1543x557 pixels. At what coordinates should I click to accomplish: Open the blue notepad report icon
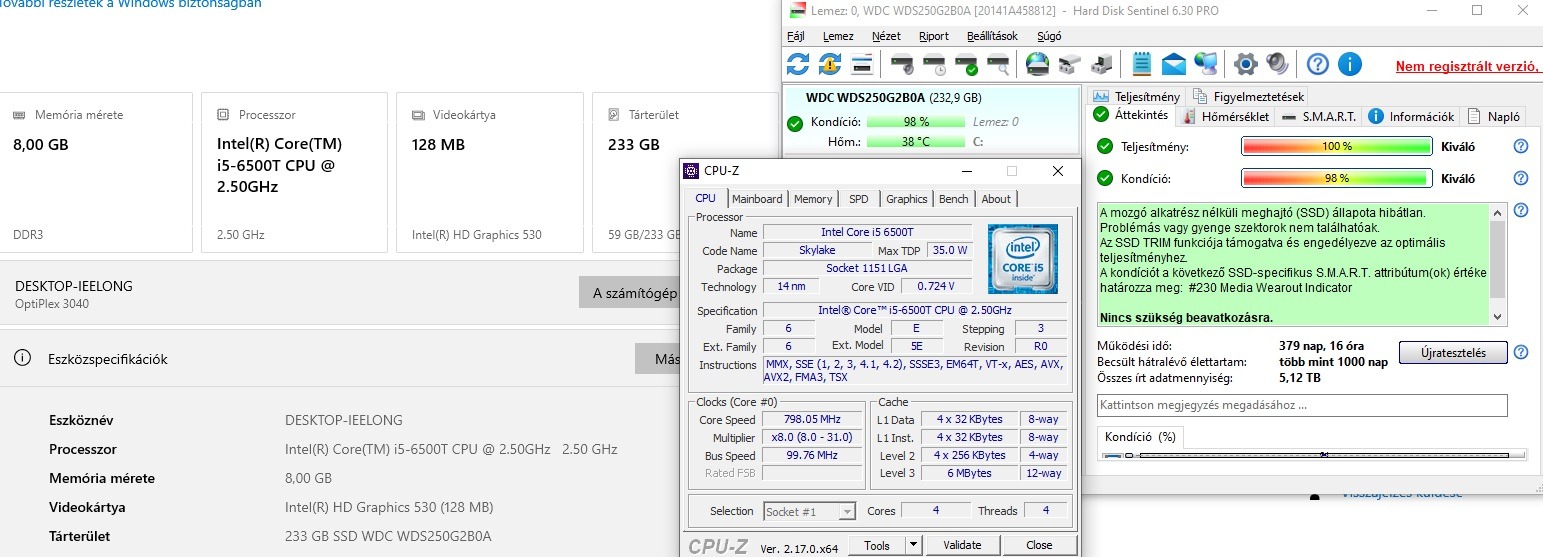pos(1141,65)
